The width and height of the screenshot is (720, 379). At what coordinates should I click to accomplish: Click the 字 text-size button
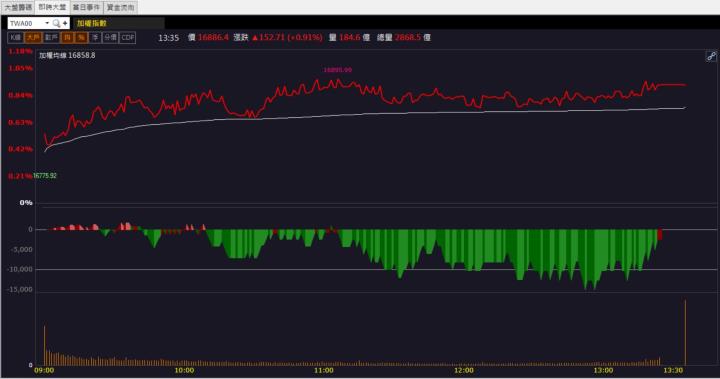coord(96,38)
